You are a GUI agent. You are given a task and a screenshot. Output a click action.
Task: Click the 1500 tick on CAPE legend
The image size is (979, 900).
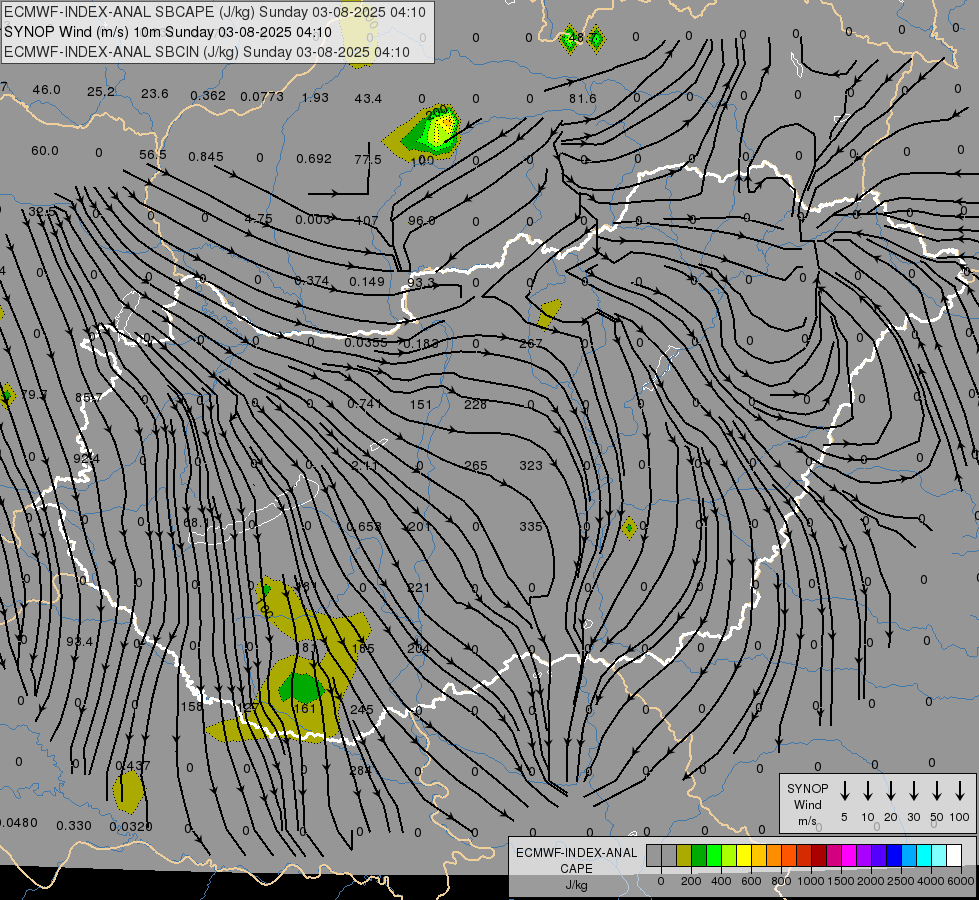click(840, 881)
